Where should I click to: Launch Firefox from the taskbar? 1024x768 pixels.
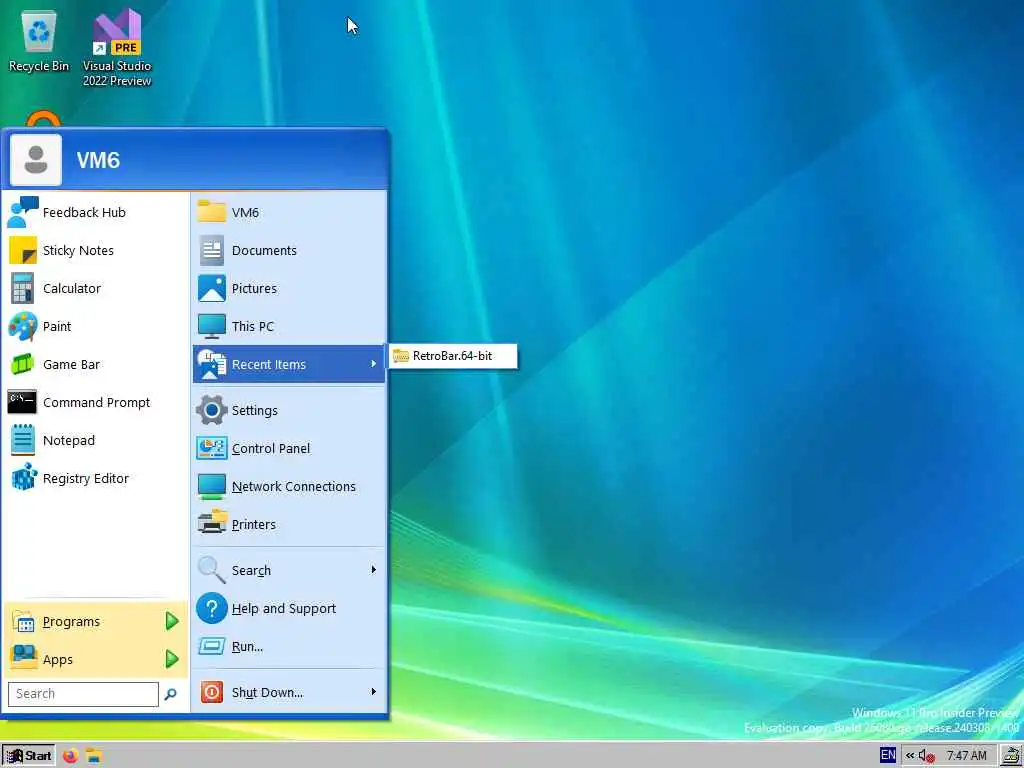tap(70, 756)
